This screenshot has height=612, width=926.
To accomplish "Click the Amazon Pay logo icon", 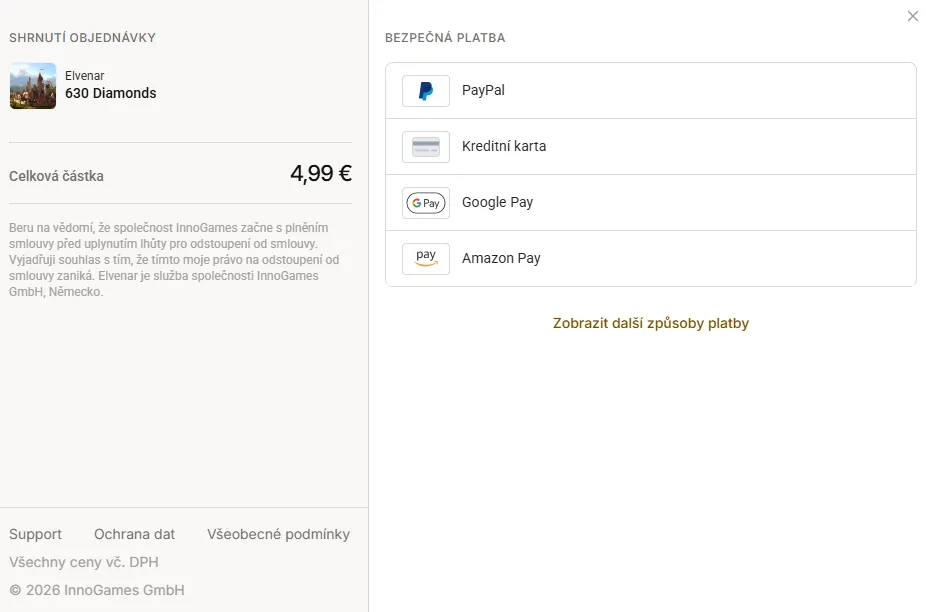I will pos(426,259).
